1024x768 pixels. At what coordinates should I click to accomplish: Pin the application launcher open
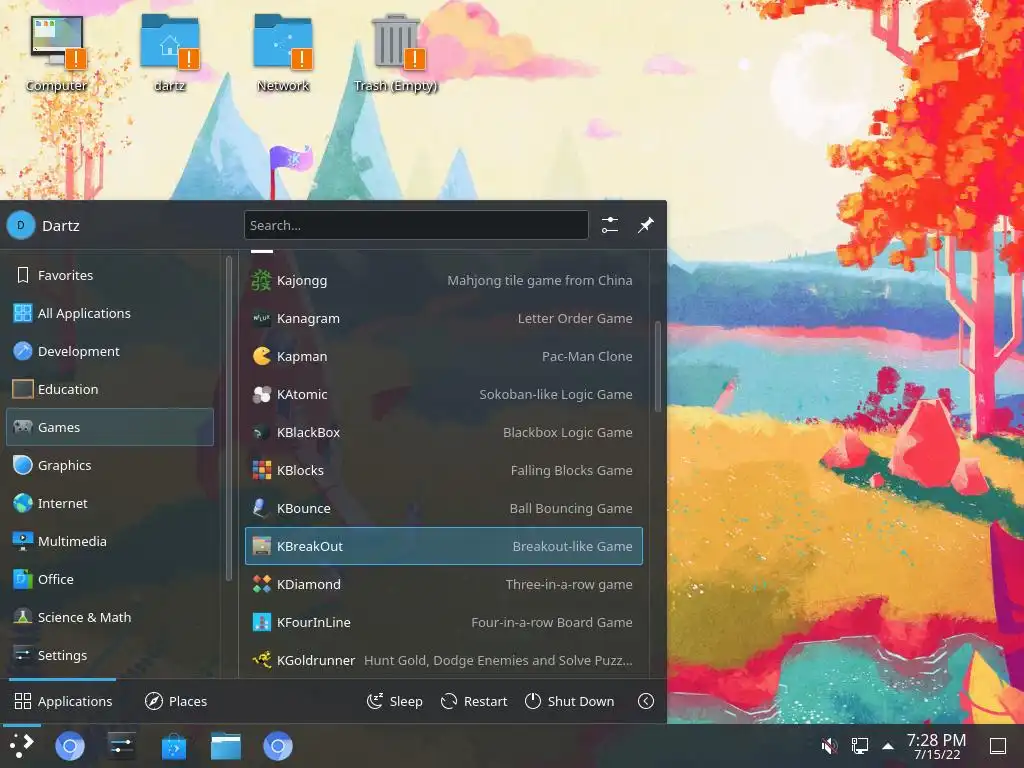pyautogui.click(x=645, y=225)
